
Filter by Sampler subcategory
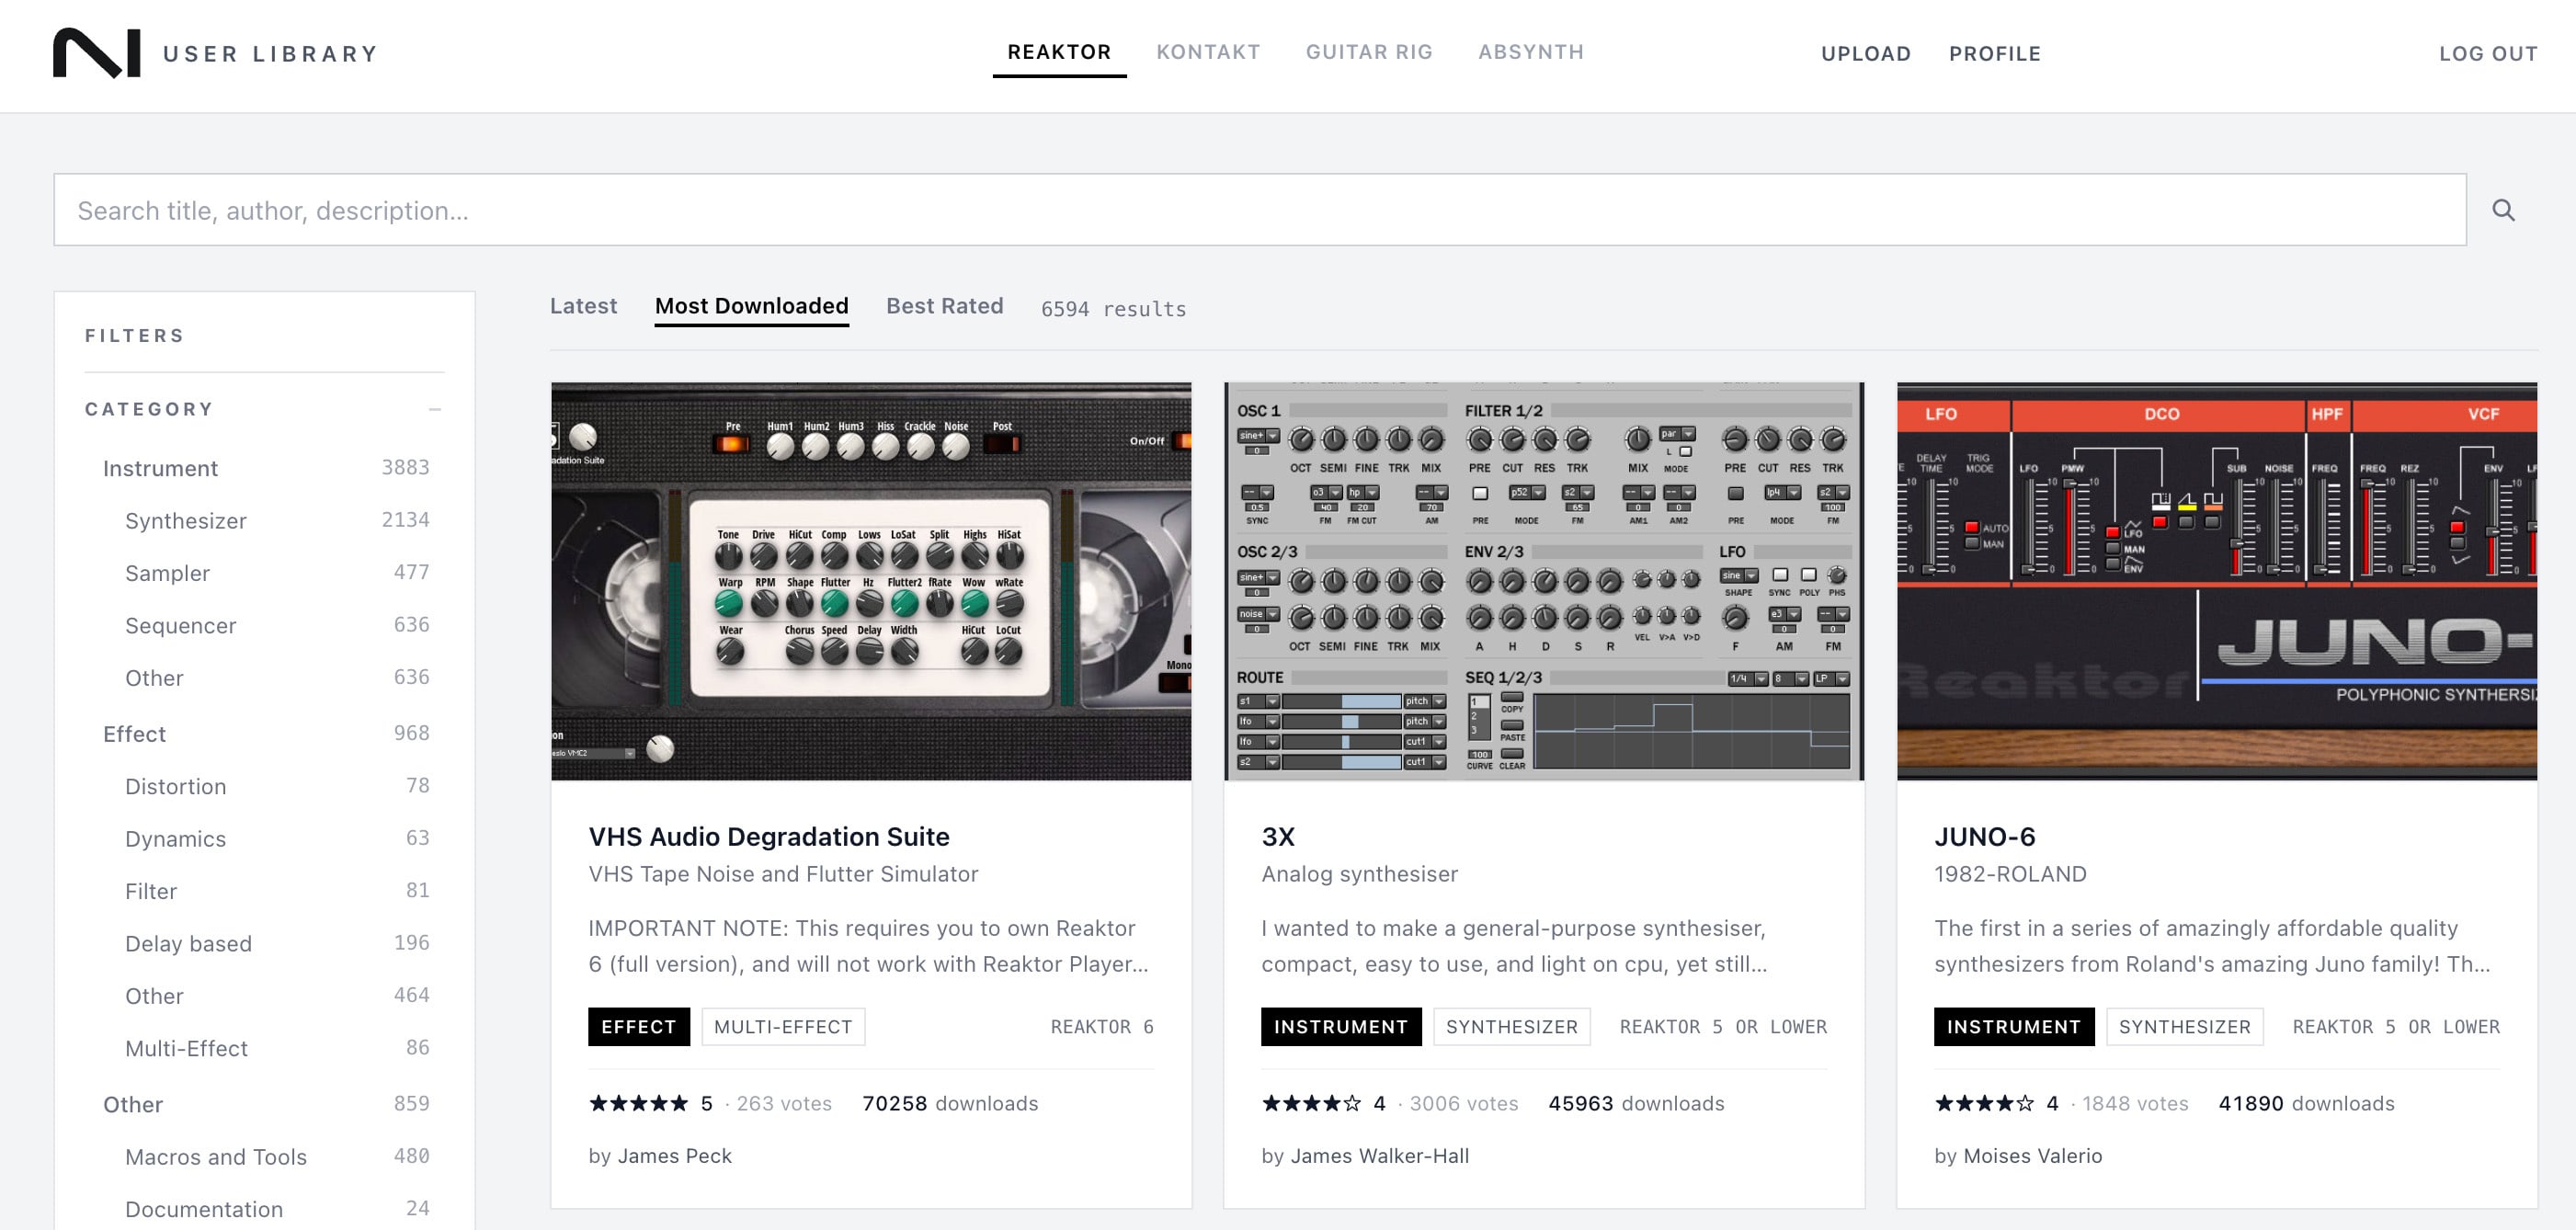click(x=167, y=573)
